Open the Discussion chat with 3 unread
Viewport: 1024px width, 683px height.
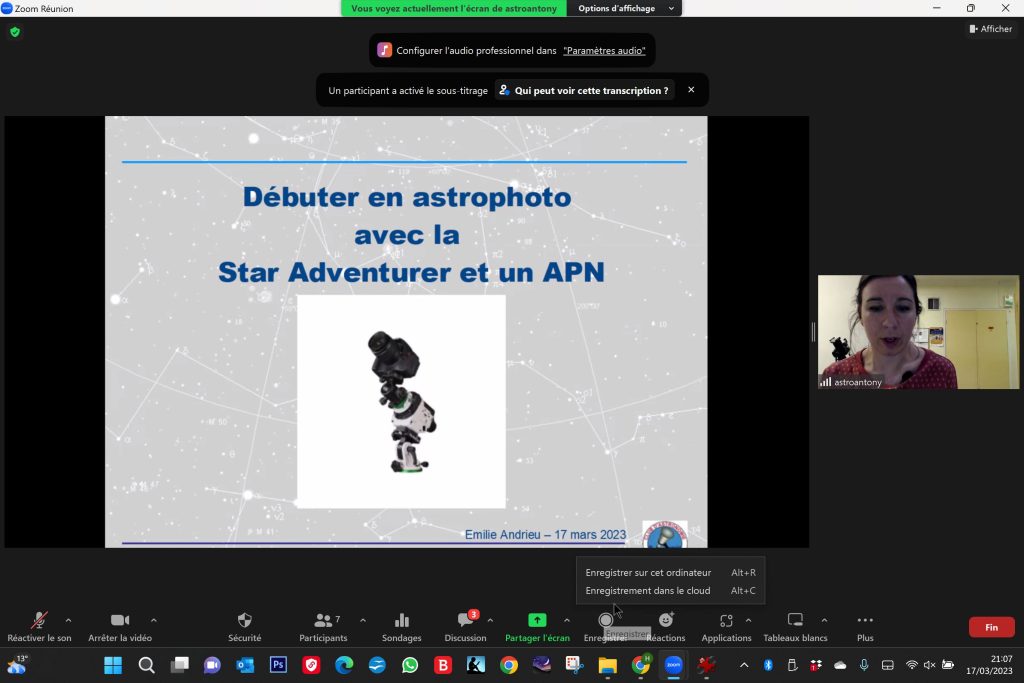tap(466, 626)
